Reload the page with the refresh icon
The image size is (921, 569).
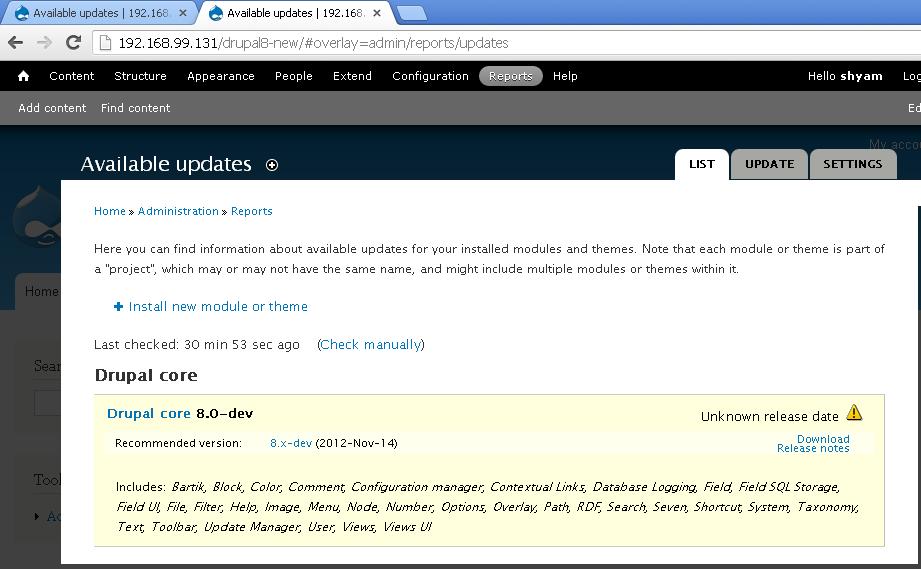click(x=73, y=42)
